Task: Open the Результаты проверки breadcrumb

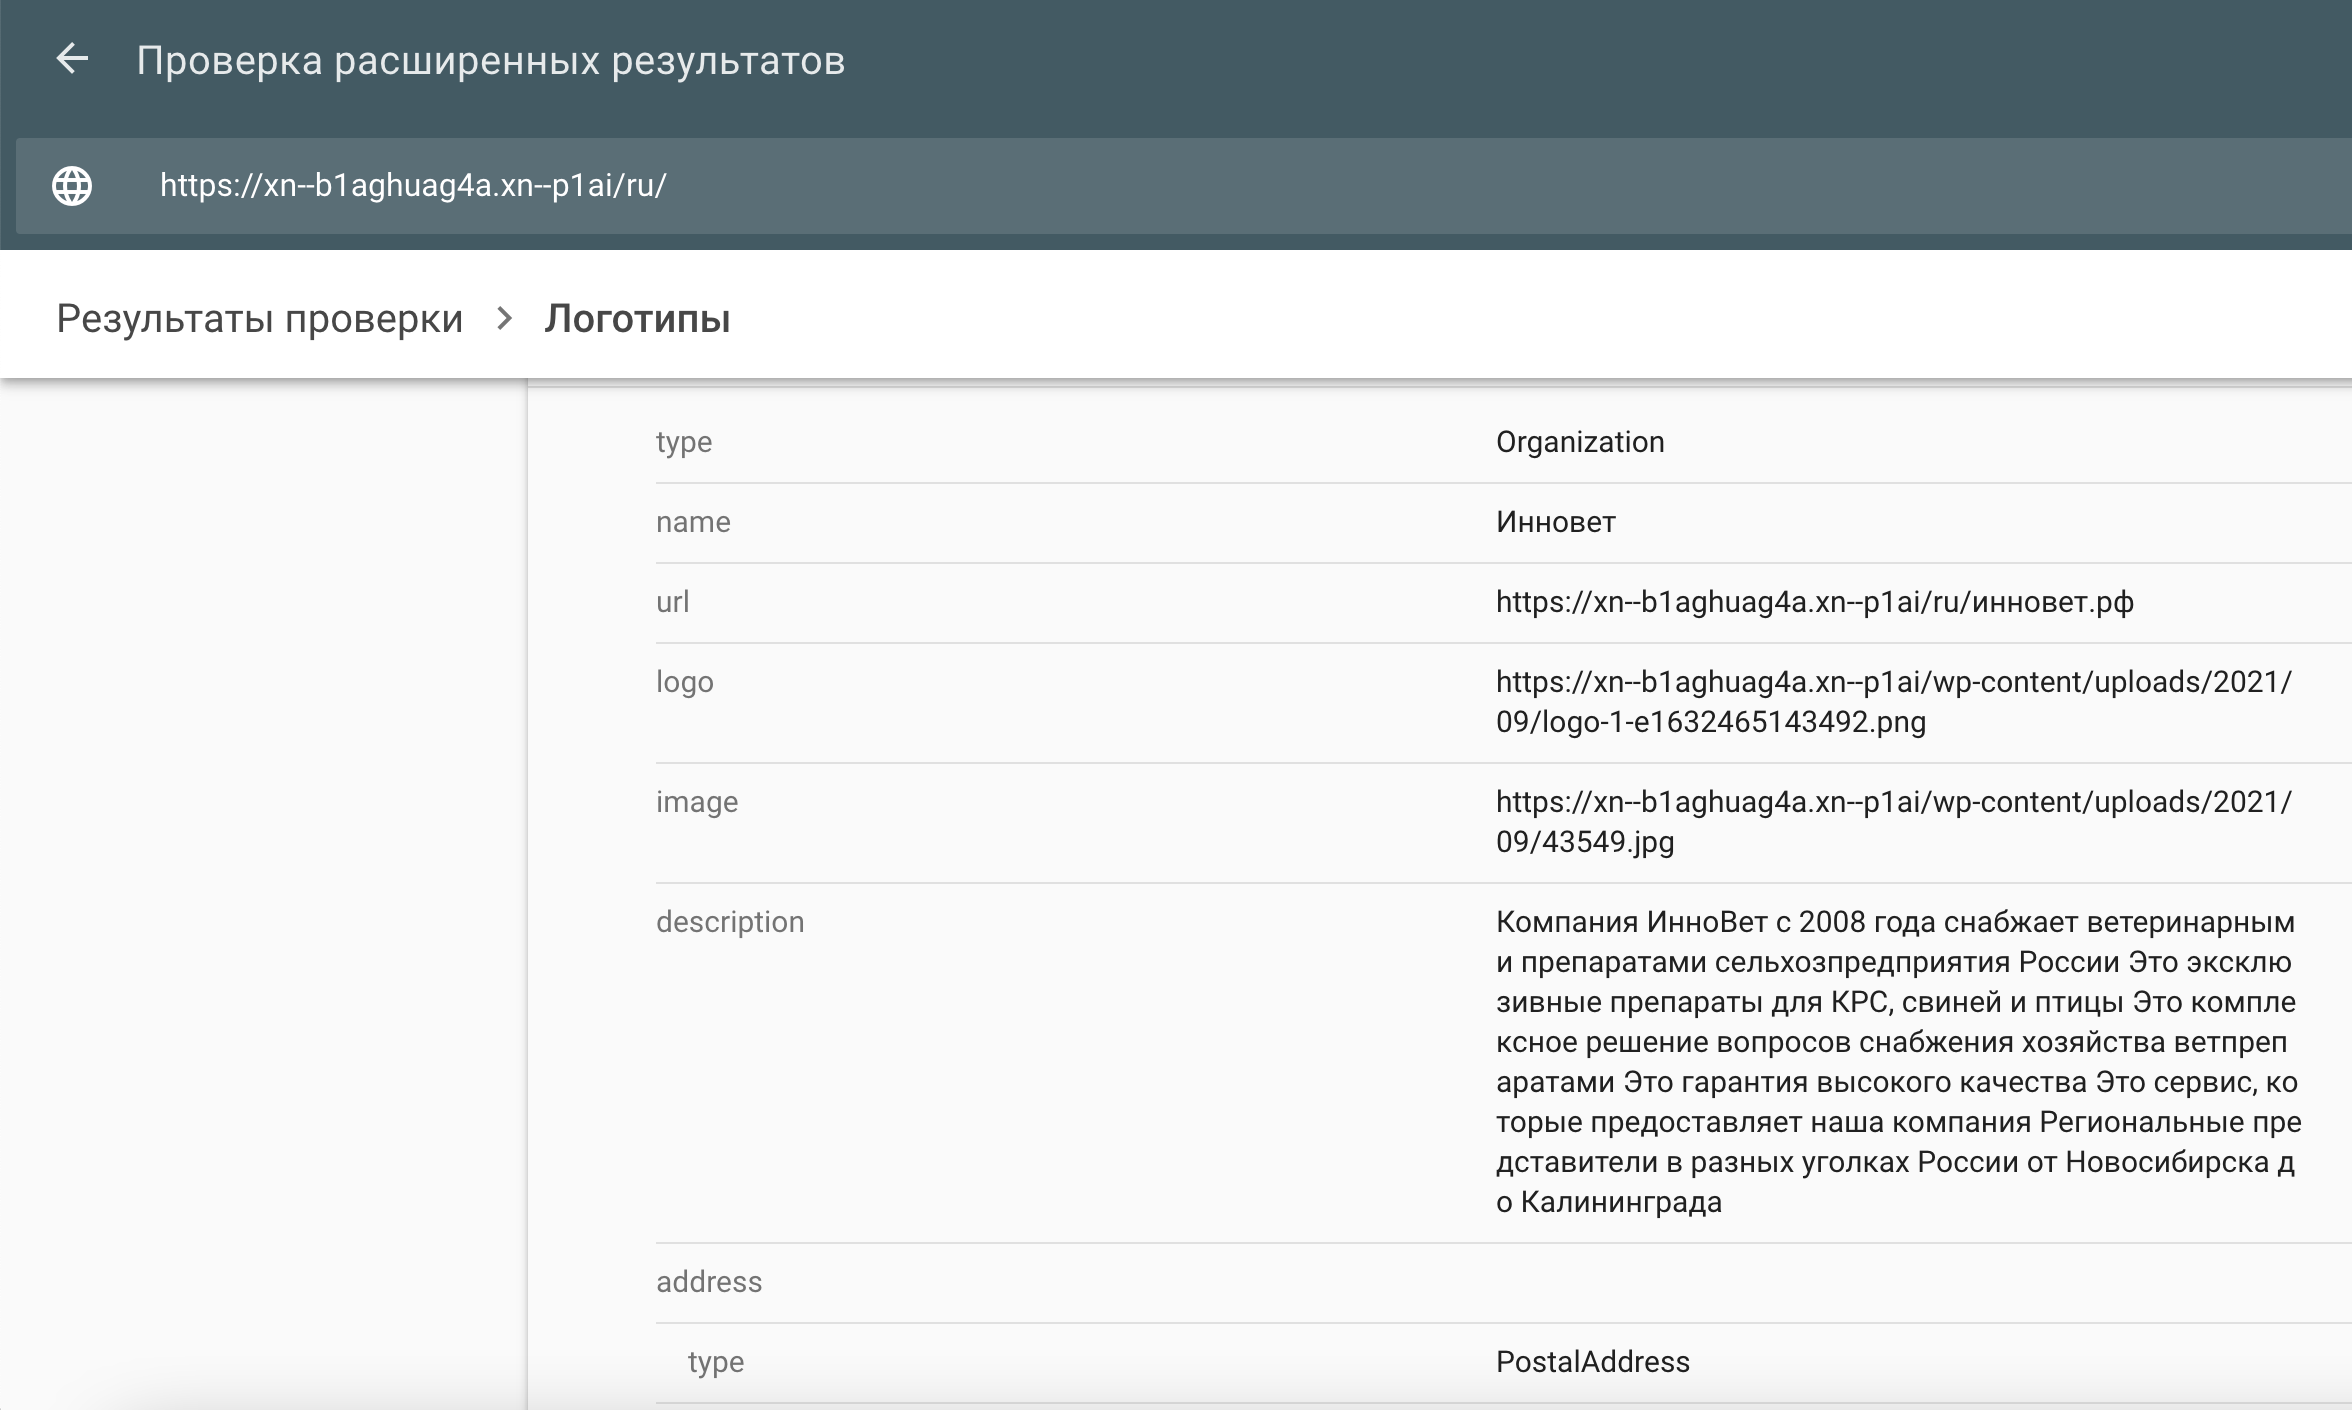Action: tap(260, 319)
